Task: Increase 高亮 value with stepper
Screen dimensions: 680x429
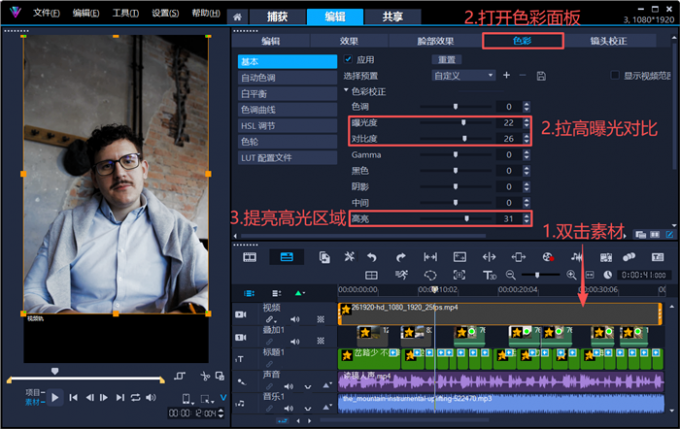Action: [526, 216]
